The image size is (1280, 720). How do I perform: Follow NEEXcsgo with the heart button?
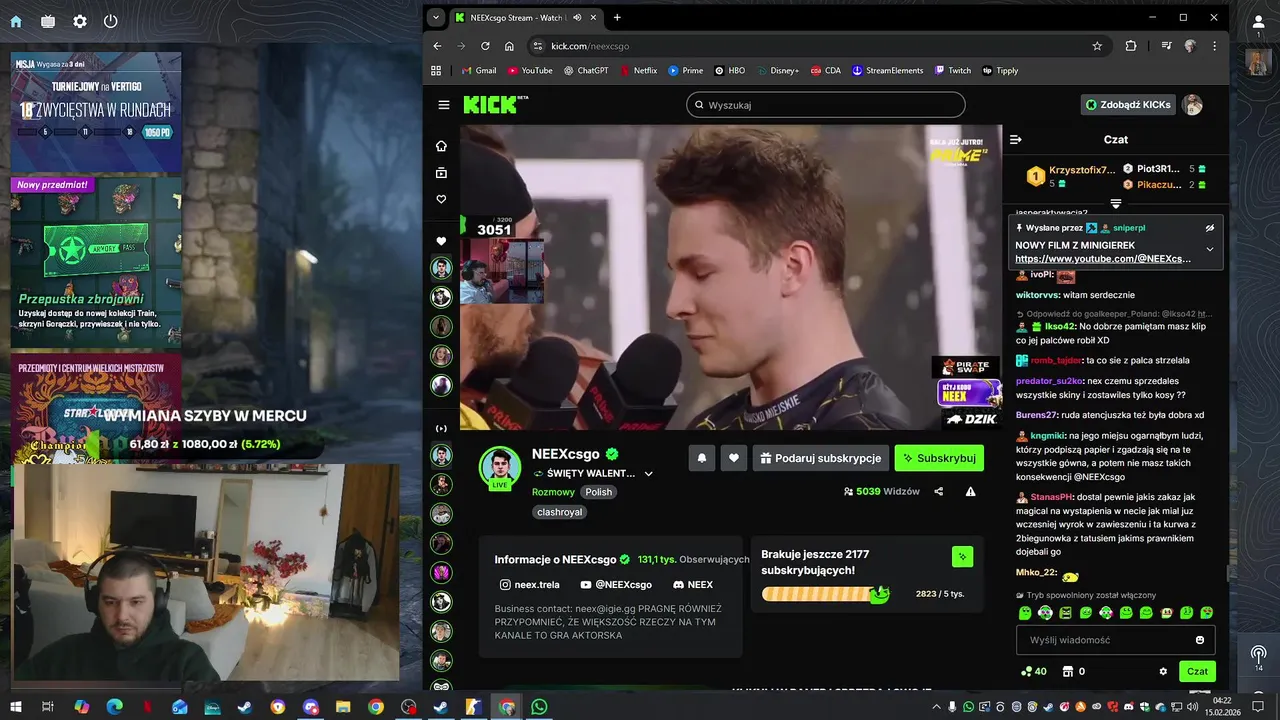coord(734,458)
